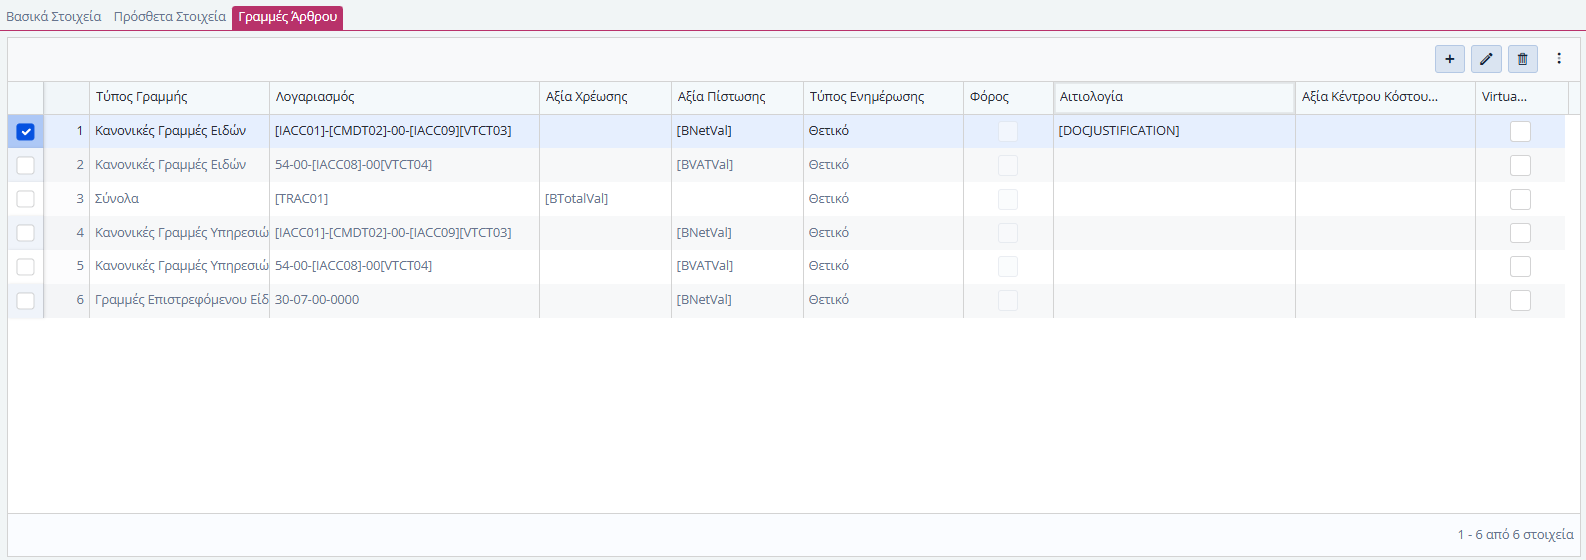Toggle Φόρος checkbox in row 1
1586x560 pixels.
(1008, 131)
